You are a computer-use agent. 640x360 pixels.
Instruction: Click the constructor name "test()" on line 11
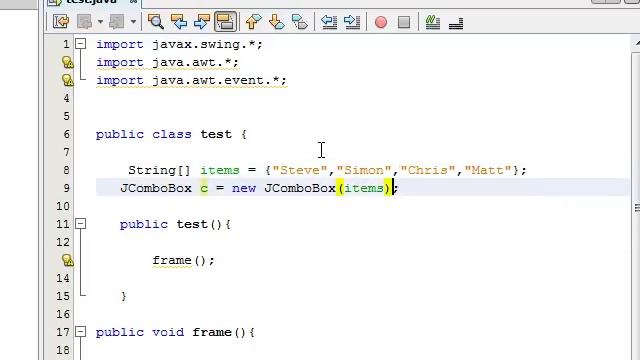pyautogui.click(x=200, y=224)
